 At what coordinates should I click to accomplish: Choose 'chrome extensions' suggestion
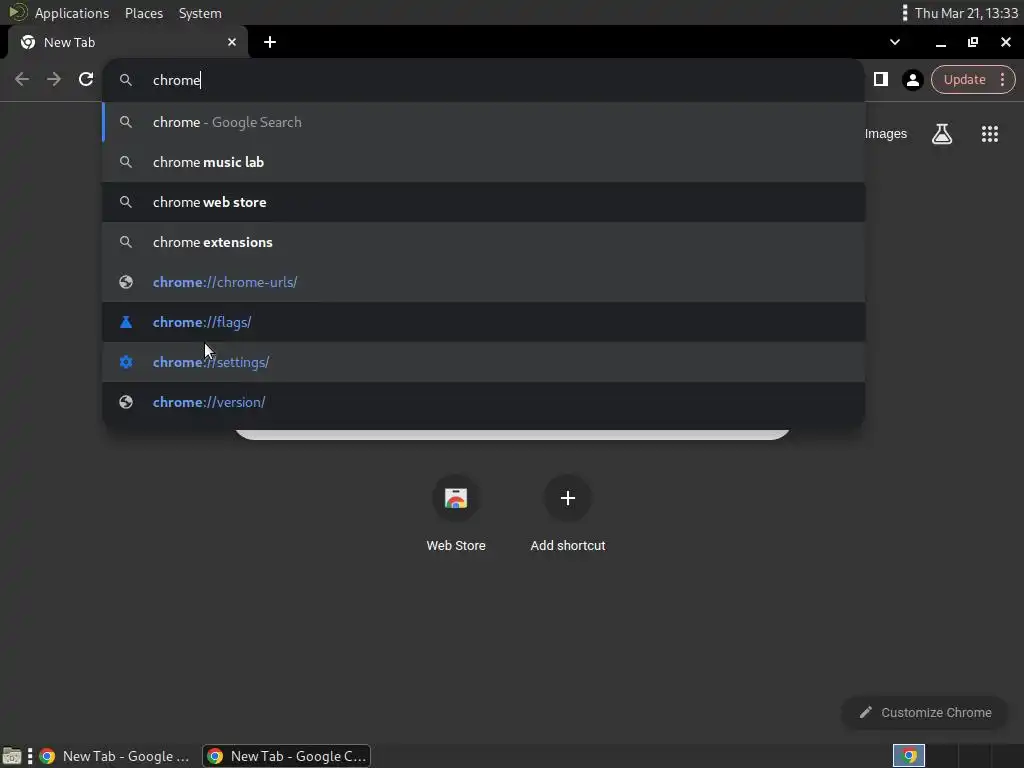coord(484,242)
